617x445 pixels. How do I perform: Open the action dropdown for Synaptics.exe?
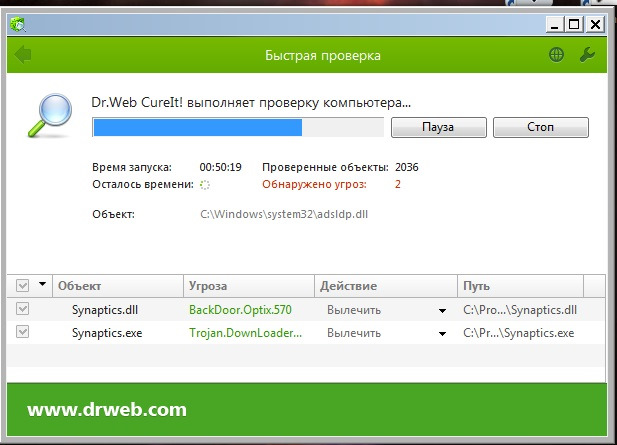442,334
